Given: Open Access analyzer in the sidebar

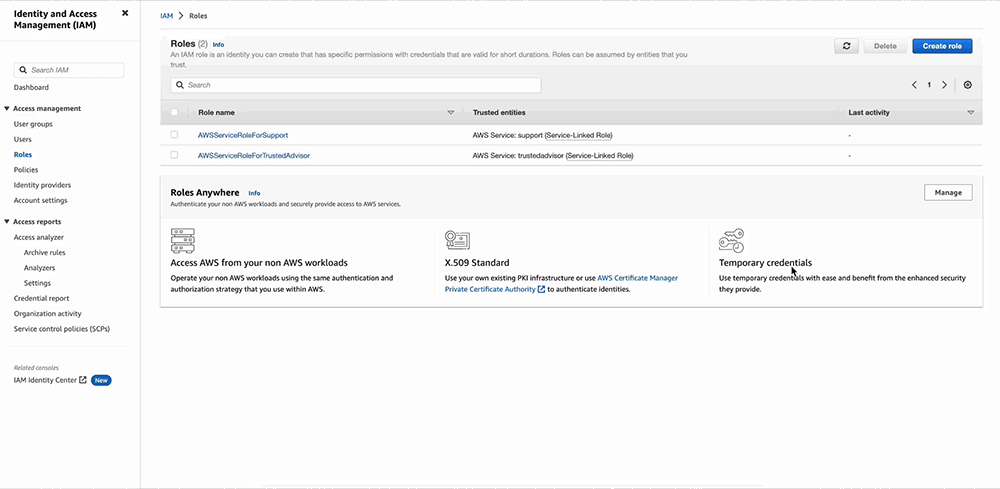Looking at the screenshot, I should pyautogui.click(x=39, y=237).
